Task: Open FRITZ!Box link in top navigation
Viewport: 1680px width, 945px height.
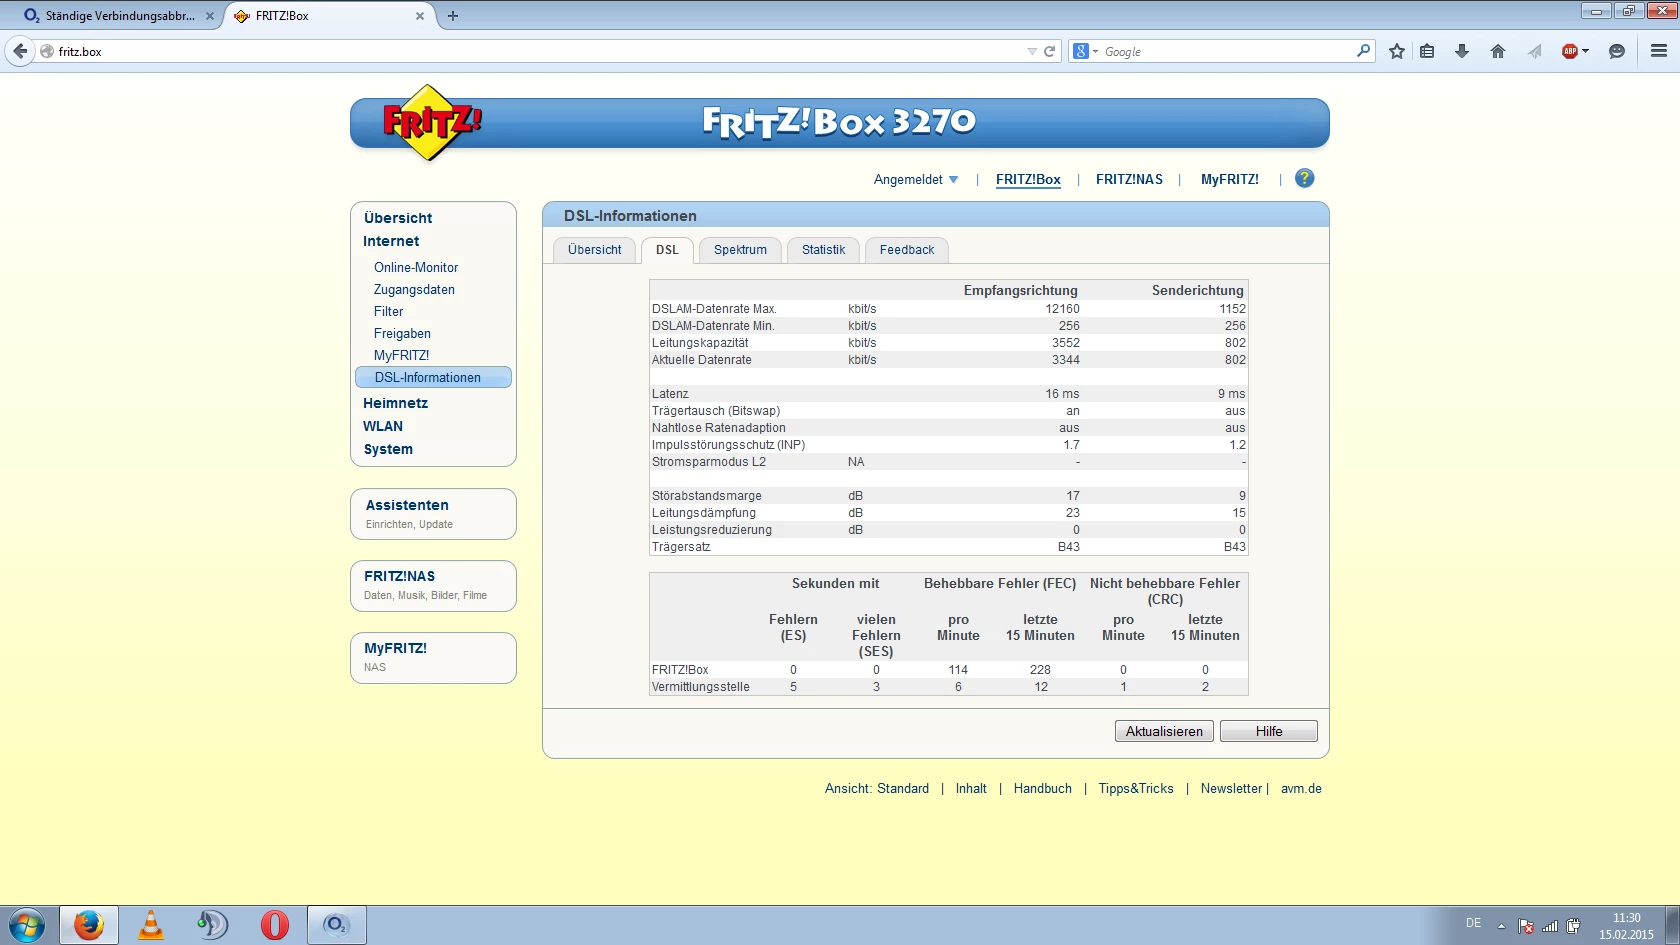Action: coord(1028,180)
